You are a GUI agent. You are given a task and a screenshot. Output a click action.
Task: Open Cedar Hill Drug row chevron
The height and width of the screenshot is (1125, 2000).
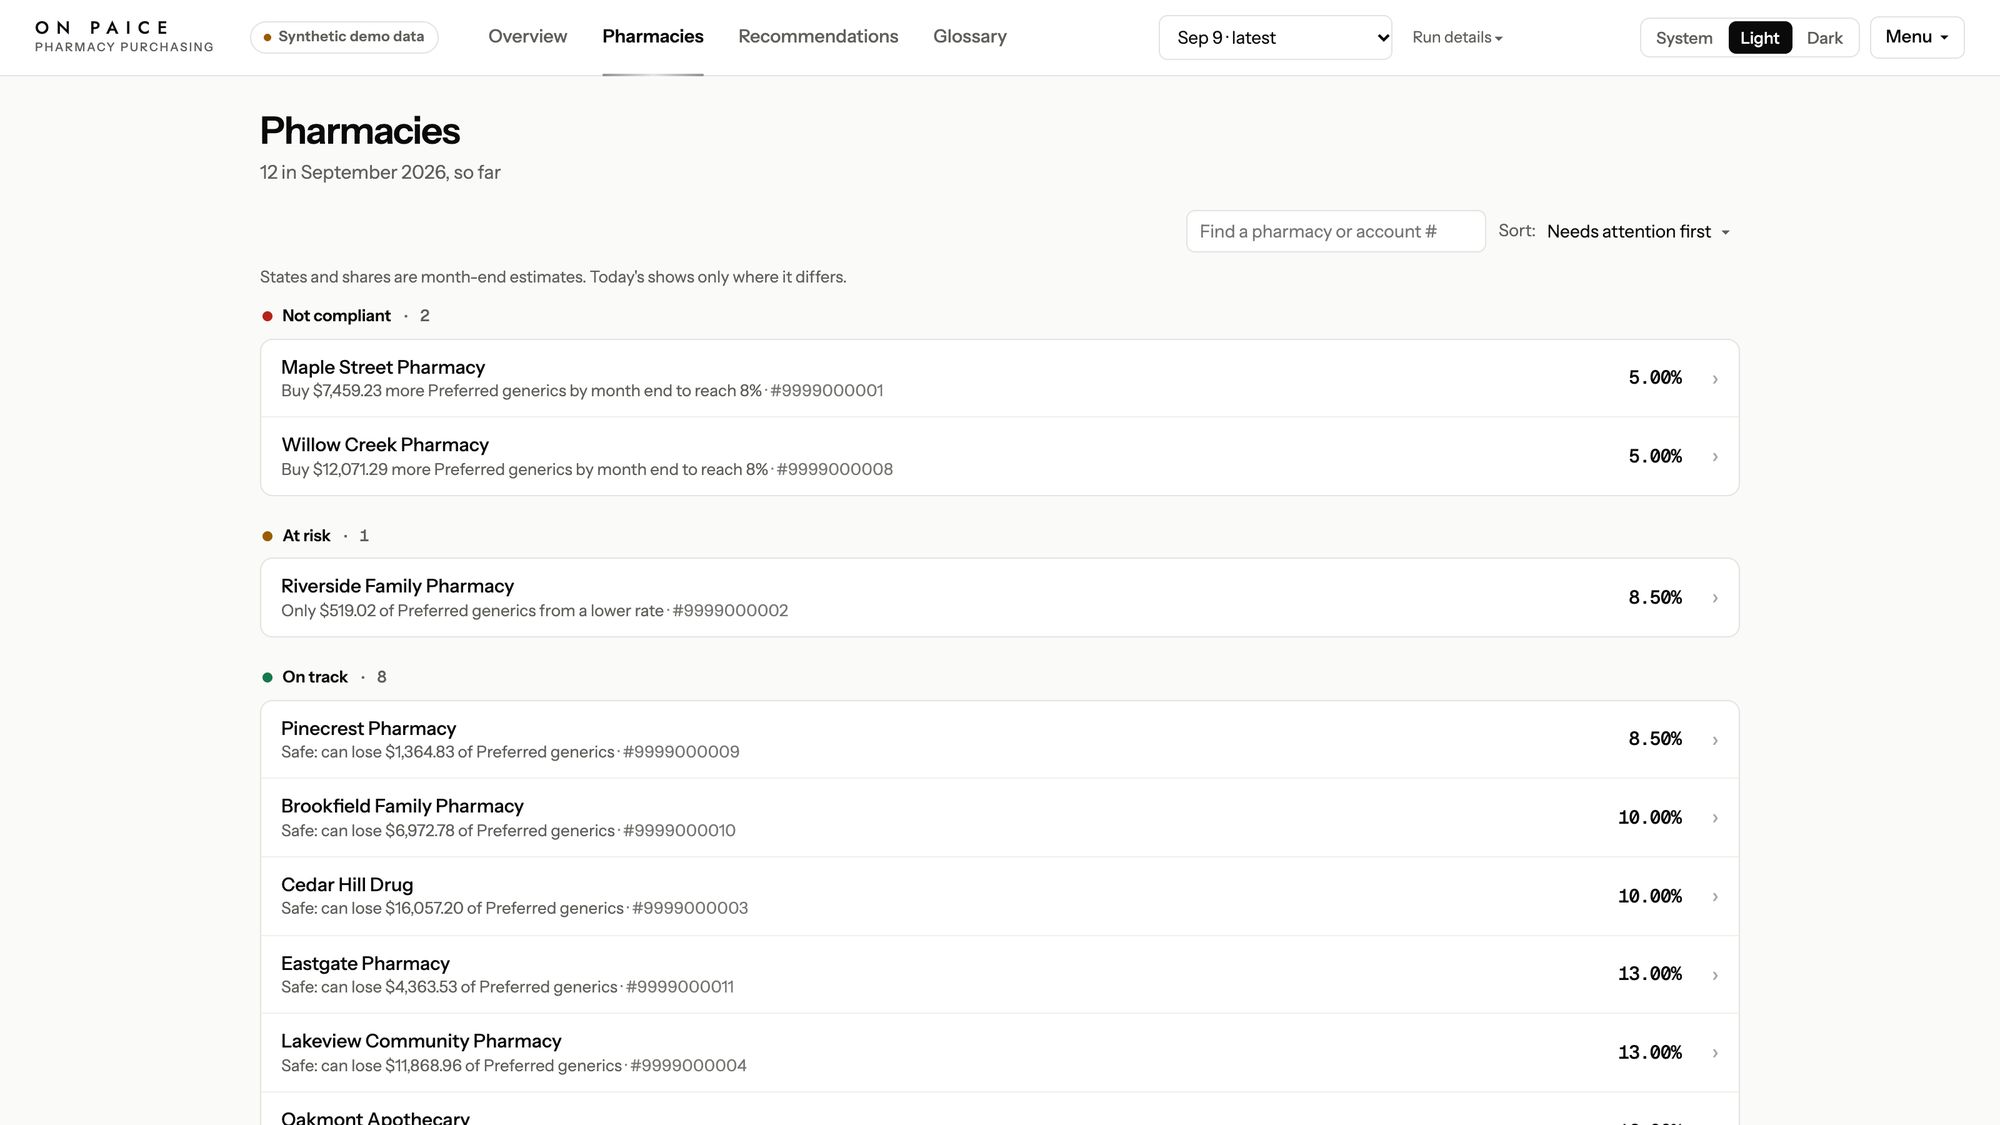click(1715, 897)
